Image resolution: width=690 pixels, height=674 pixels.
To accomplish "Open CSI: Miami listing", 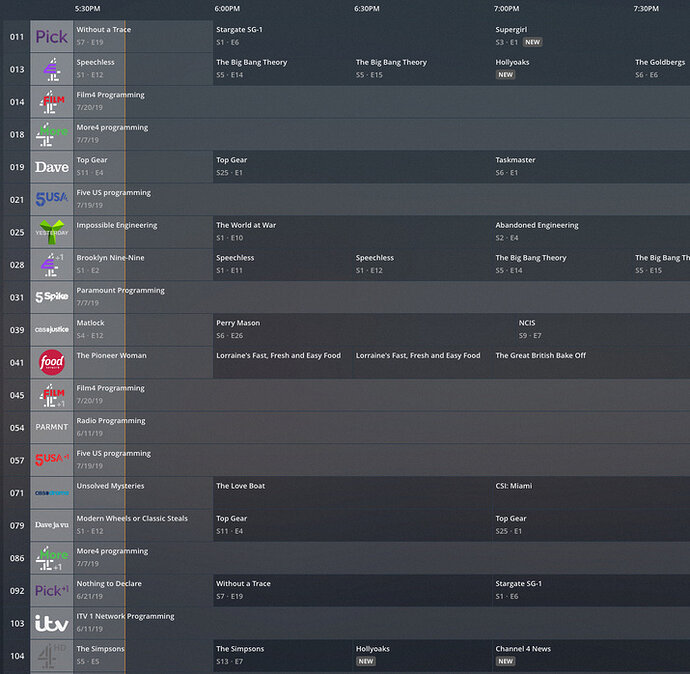I will pyautogui.click(x=591, y=492).
